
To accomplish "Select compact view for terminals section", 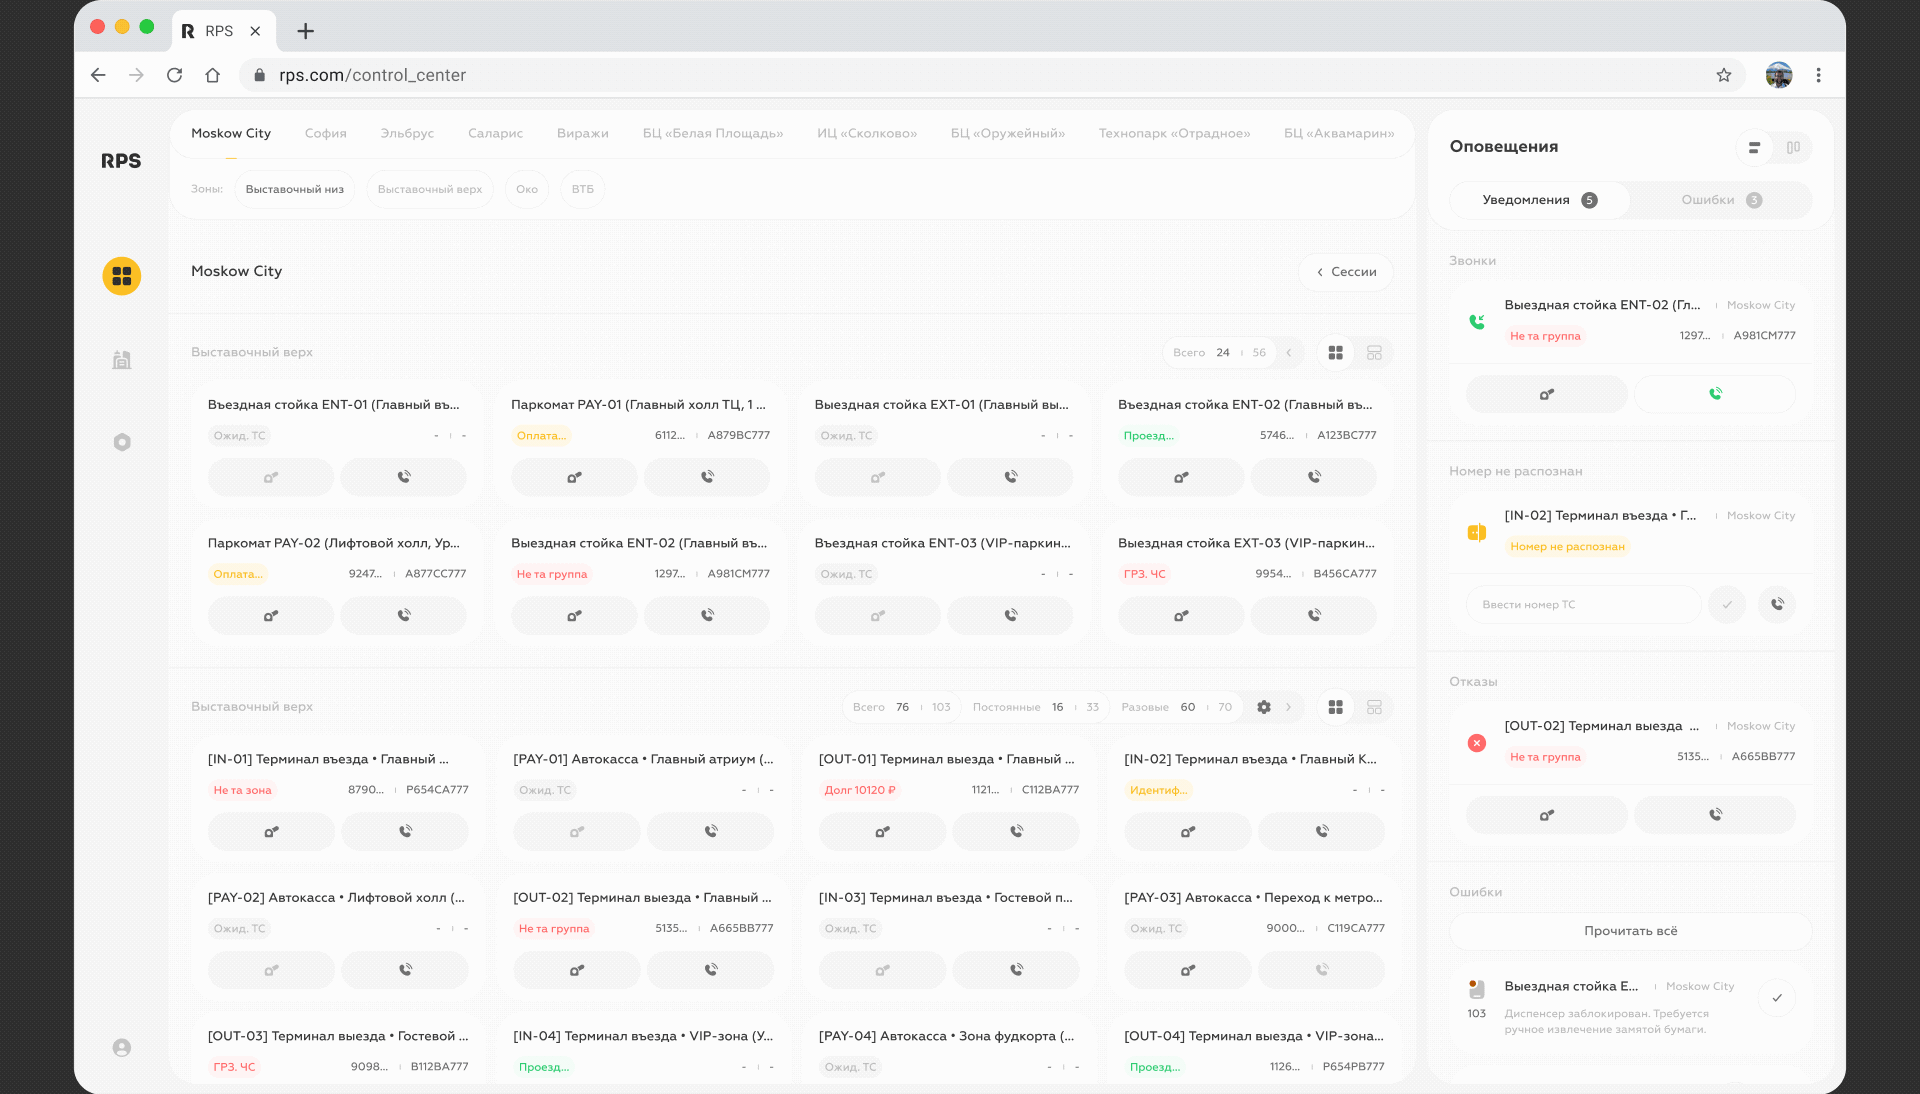I will pyautogui.click(x=1374, y=707).
